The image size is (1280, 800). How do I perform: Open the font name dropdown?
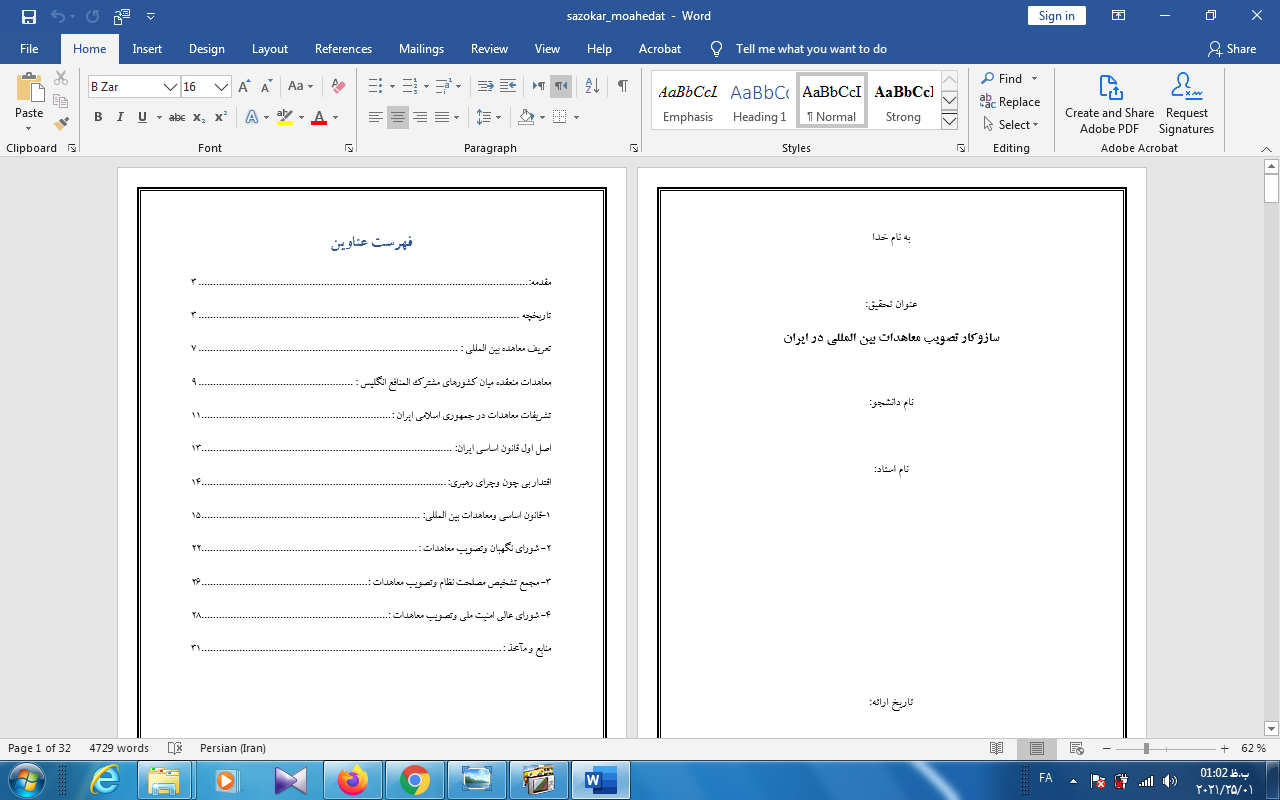tap(170, 87)
